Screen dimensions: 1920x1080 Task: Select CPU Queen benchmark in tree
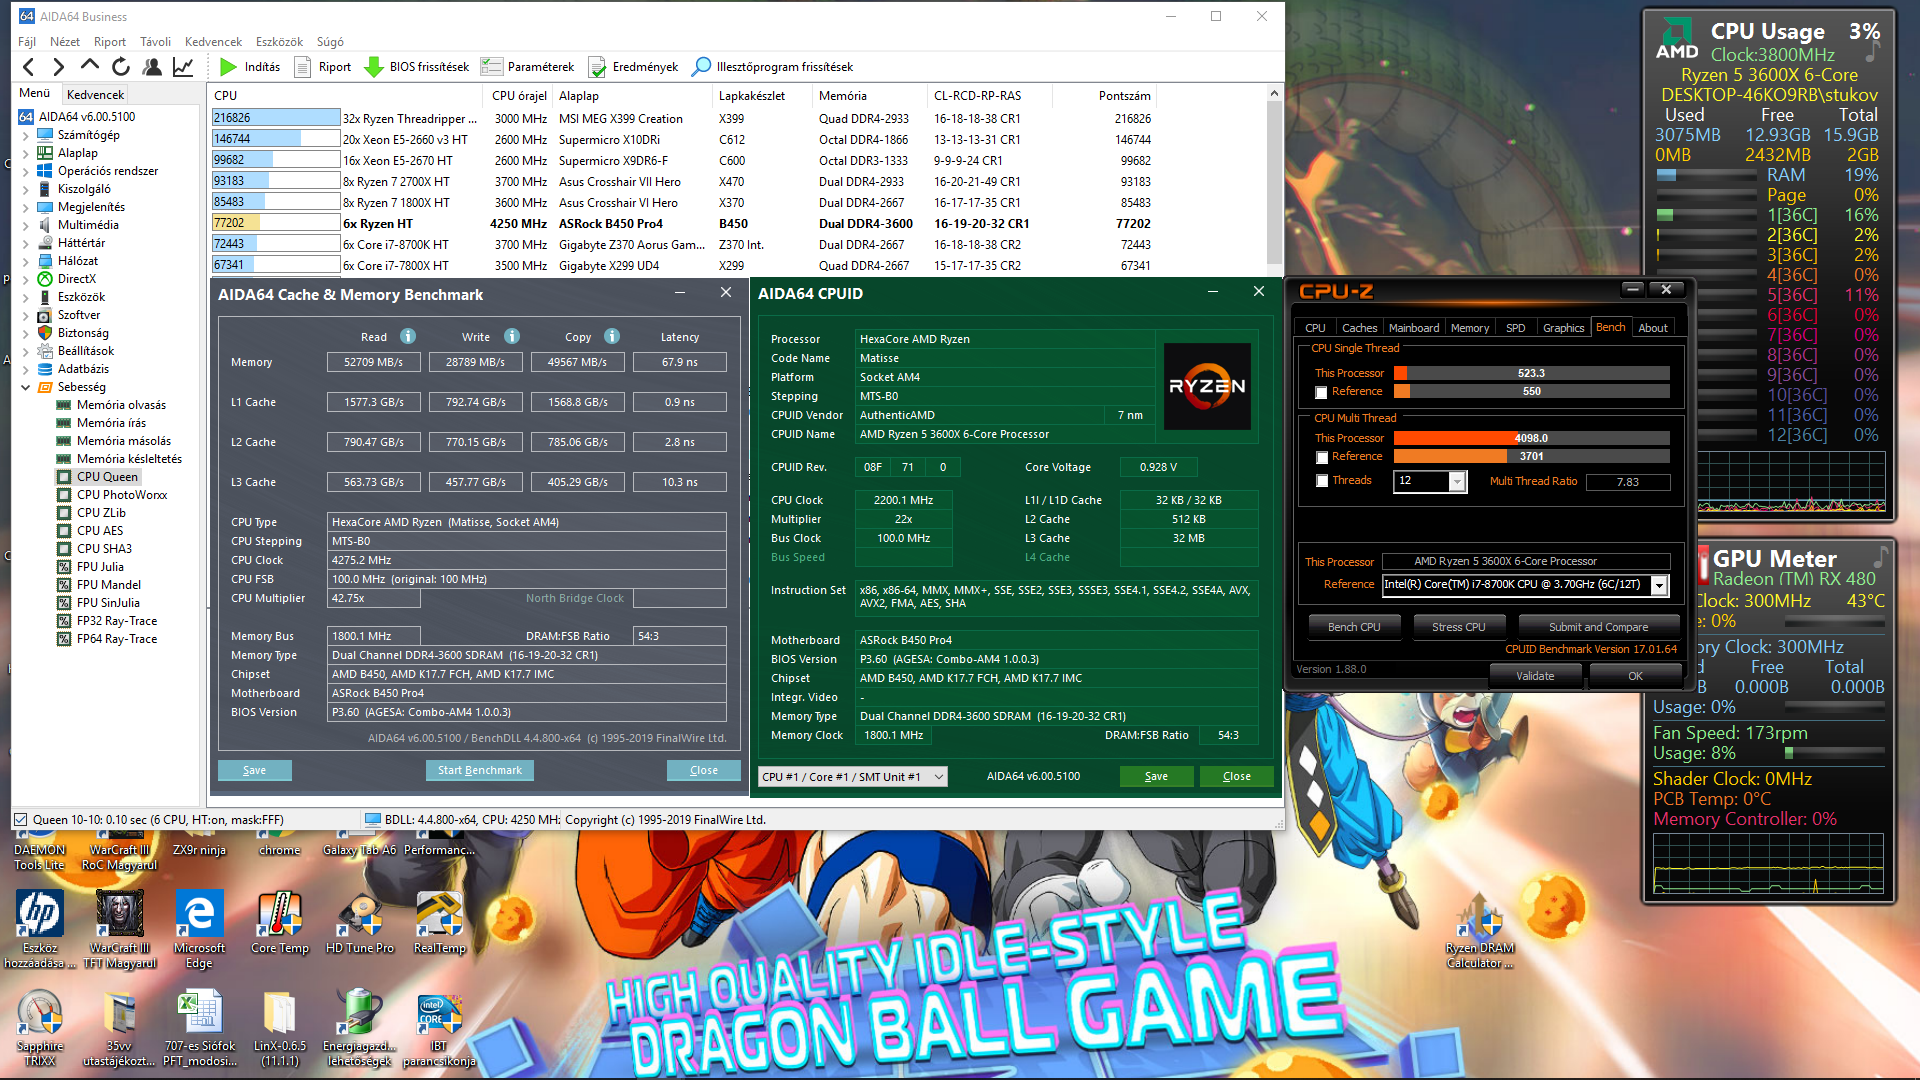pos(107,477)
